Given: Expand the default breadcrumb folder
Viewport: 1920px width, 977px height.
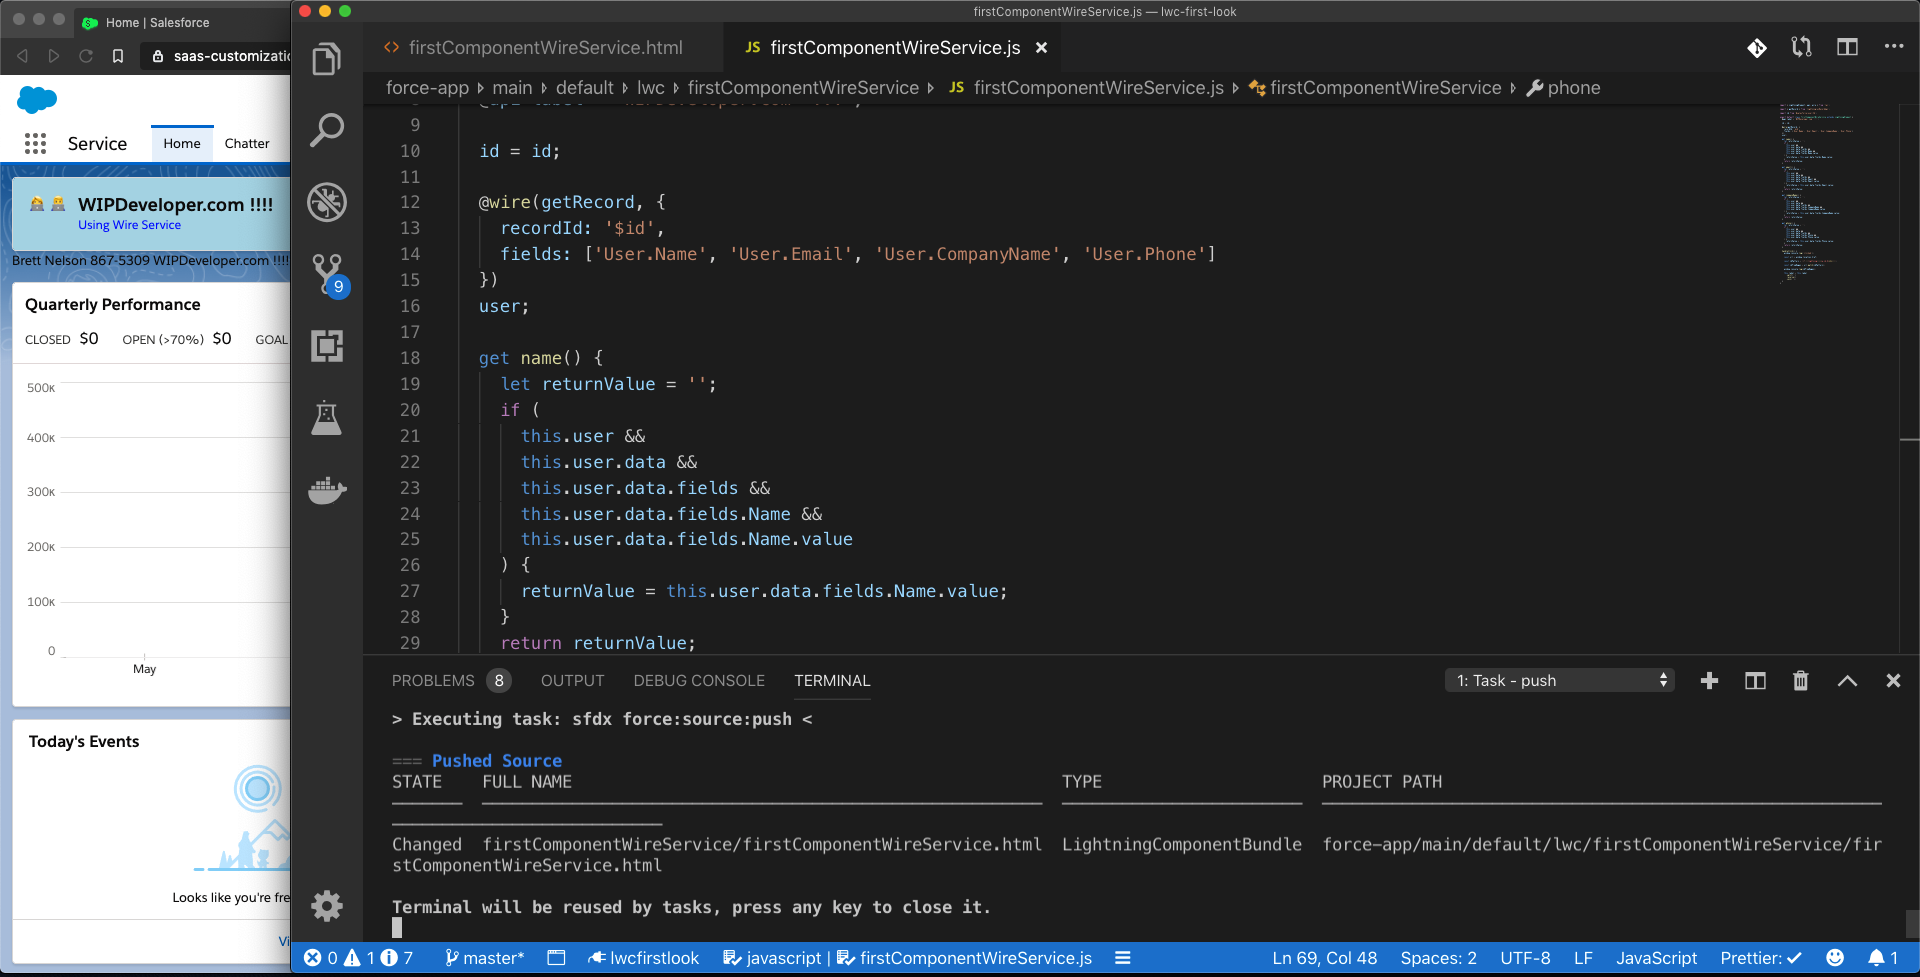Looking at the screenshot, I should [x=585, y=88].
